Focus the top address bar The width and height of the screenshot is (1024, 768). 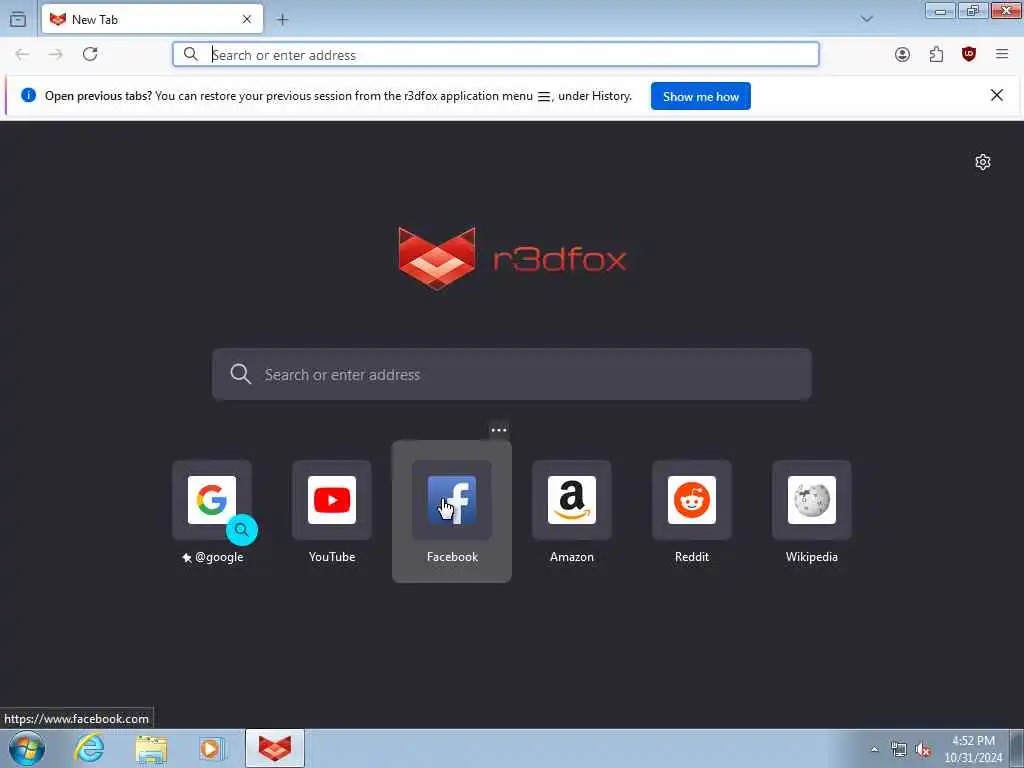(x=496, y=54)
